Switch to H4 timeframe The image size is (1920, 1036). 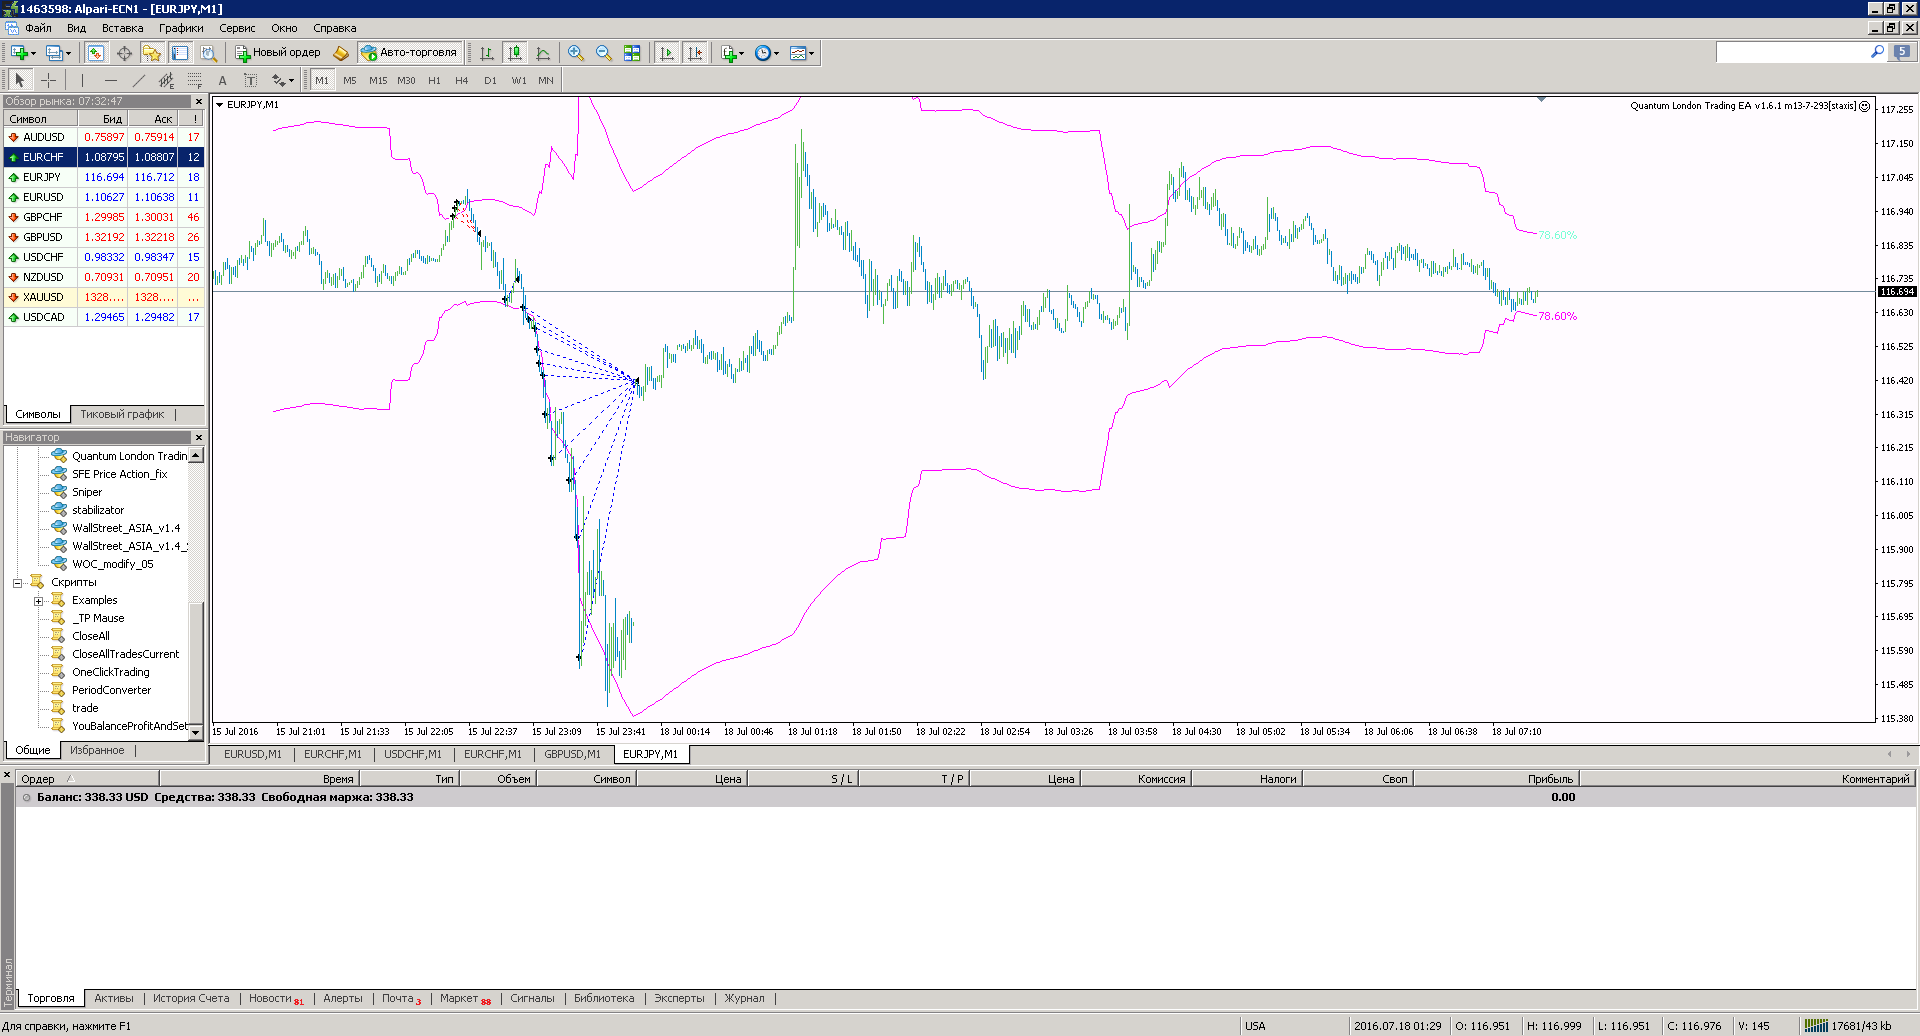pos(462,80)
